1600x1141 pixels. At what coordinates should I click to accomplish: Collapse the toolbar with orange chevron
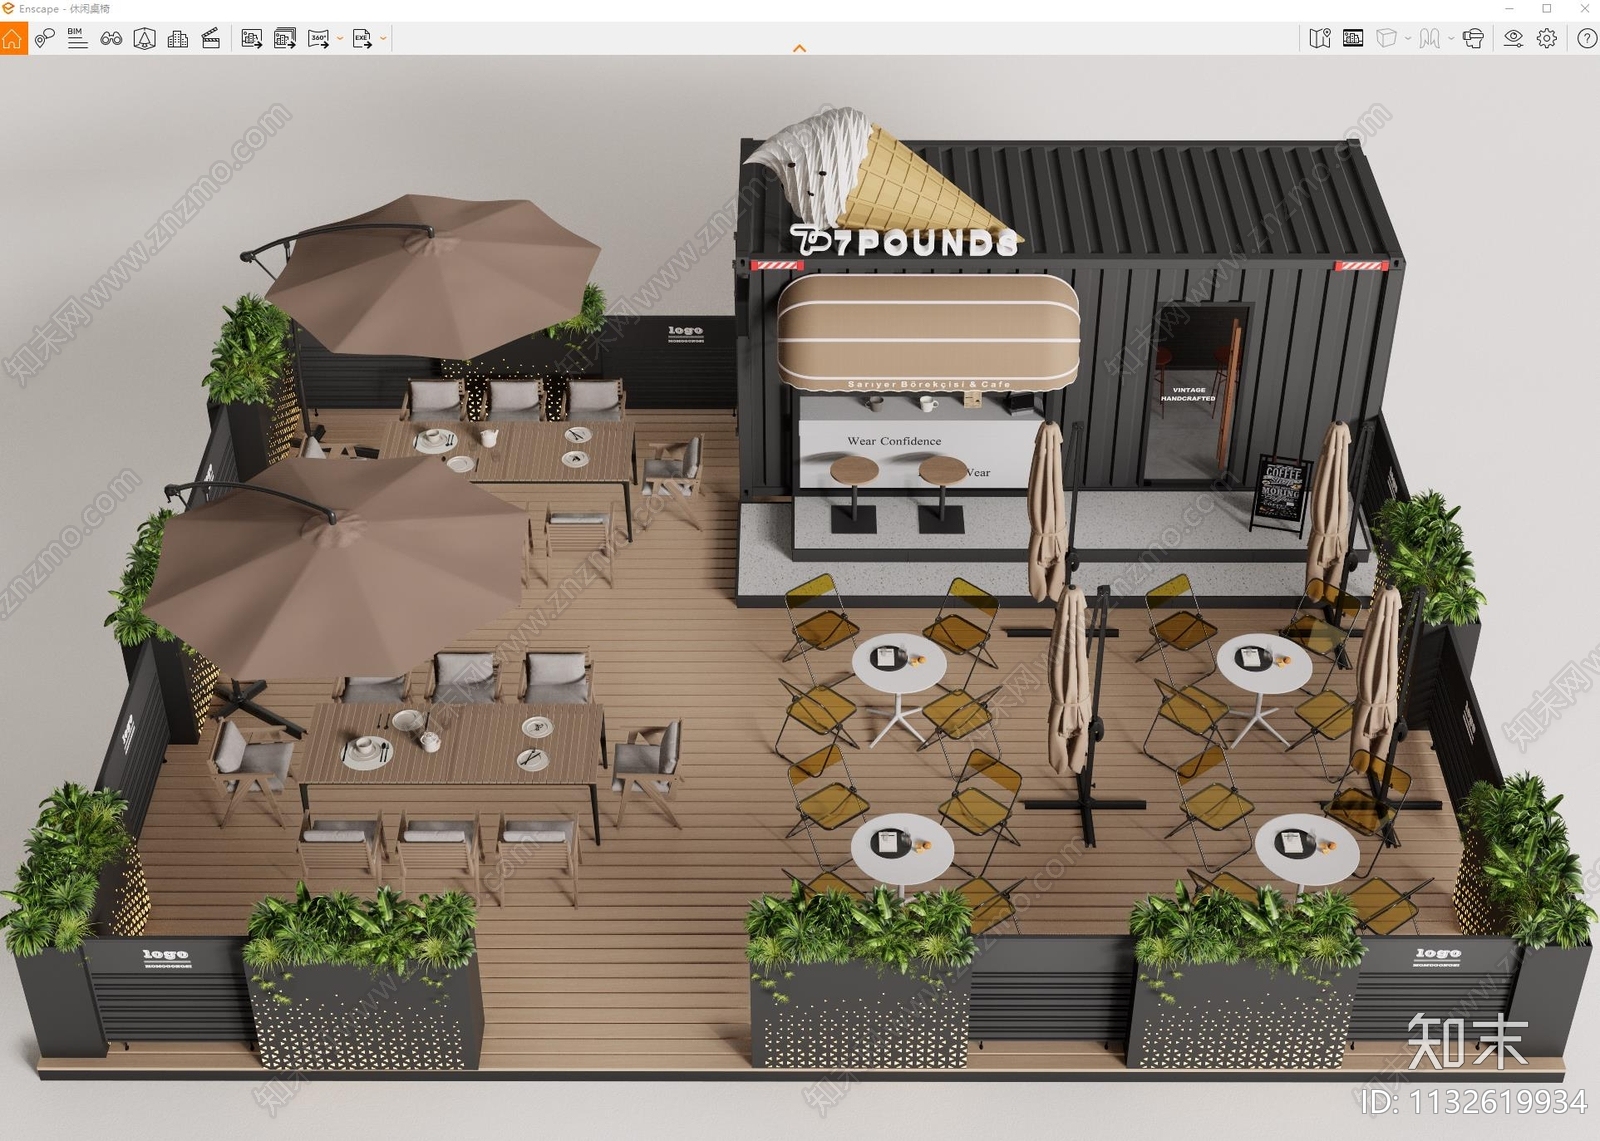[799, 48]
